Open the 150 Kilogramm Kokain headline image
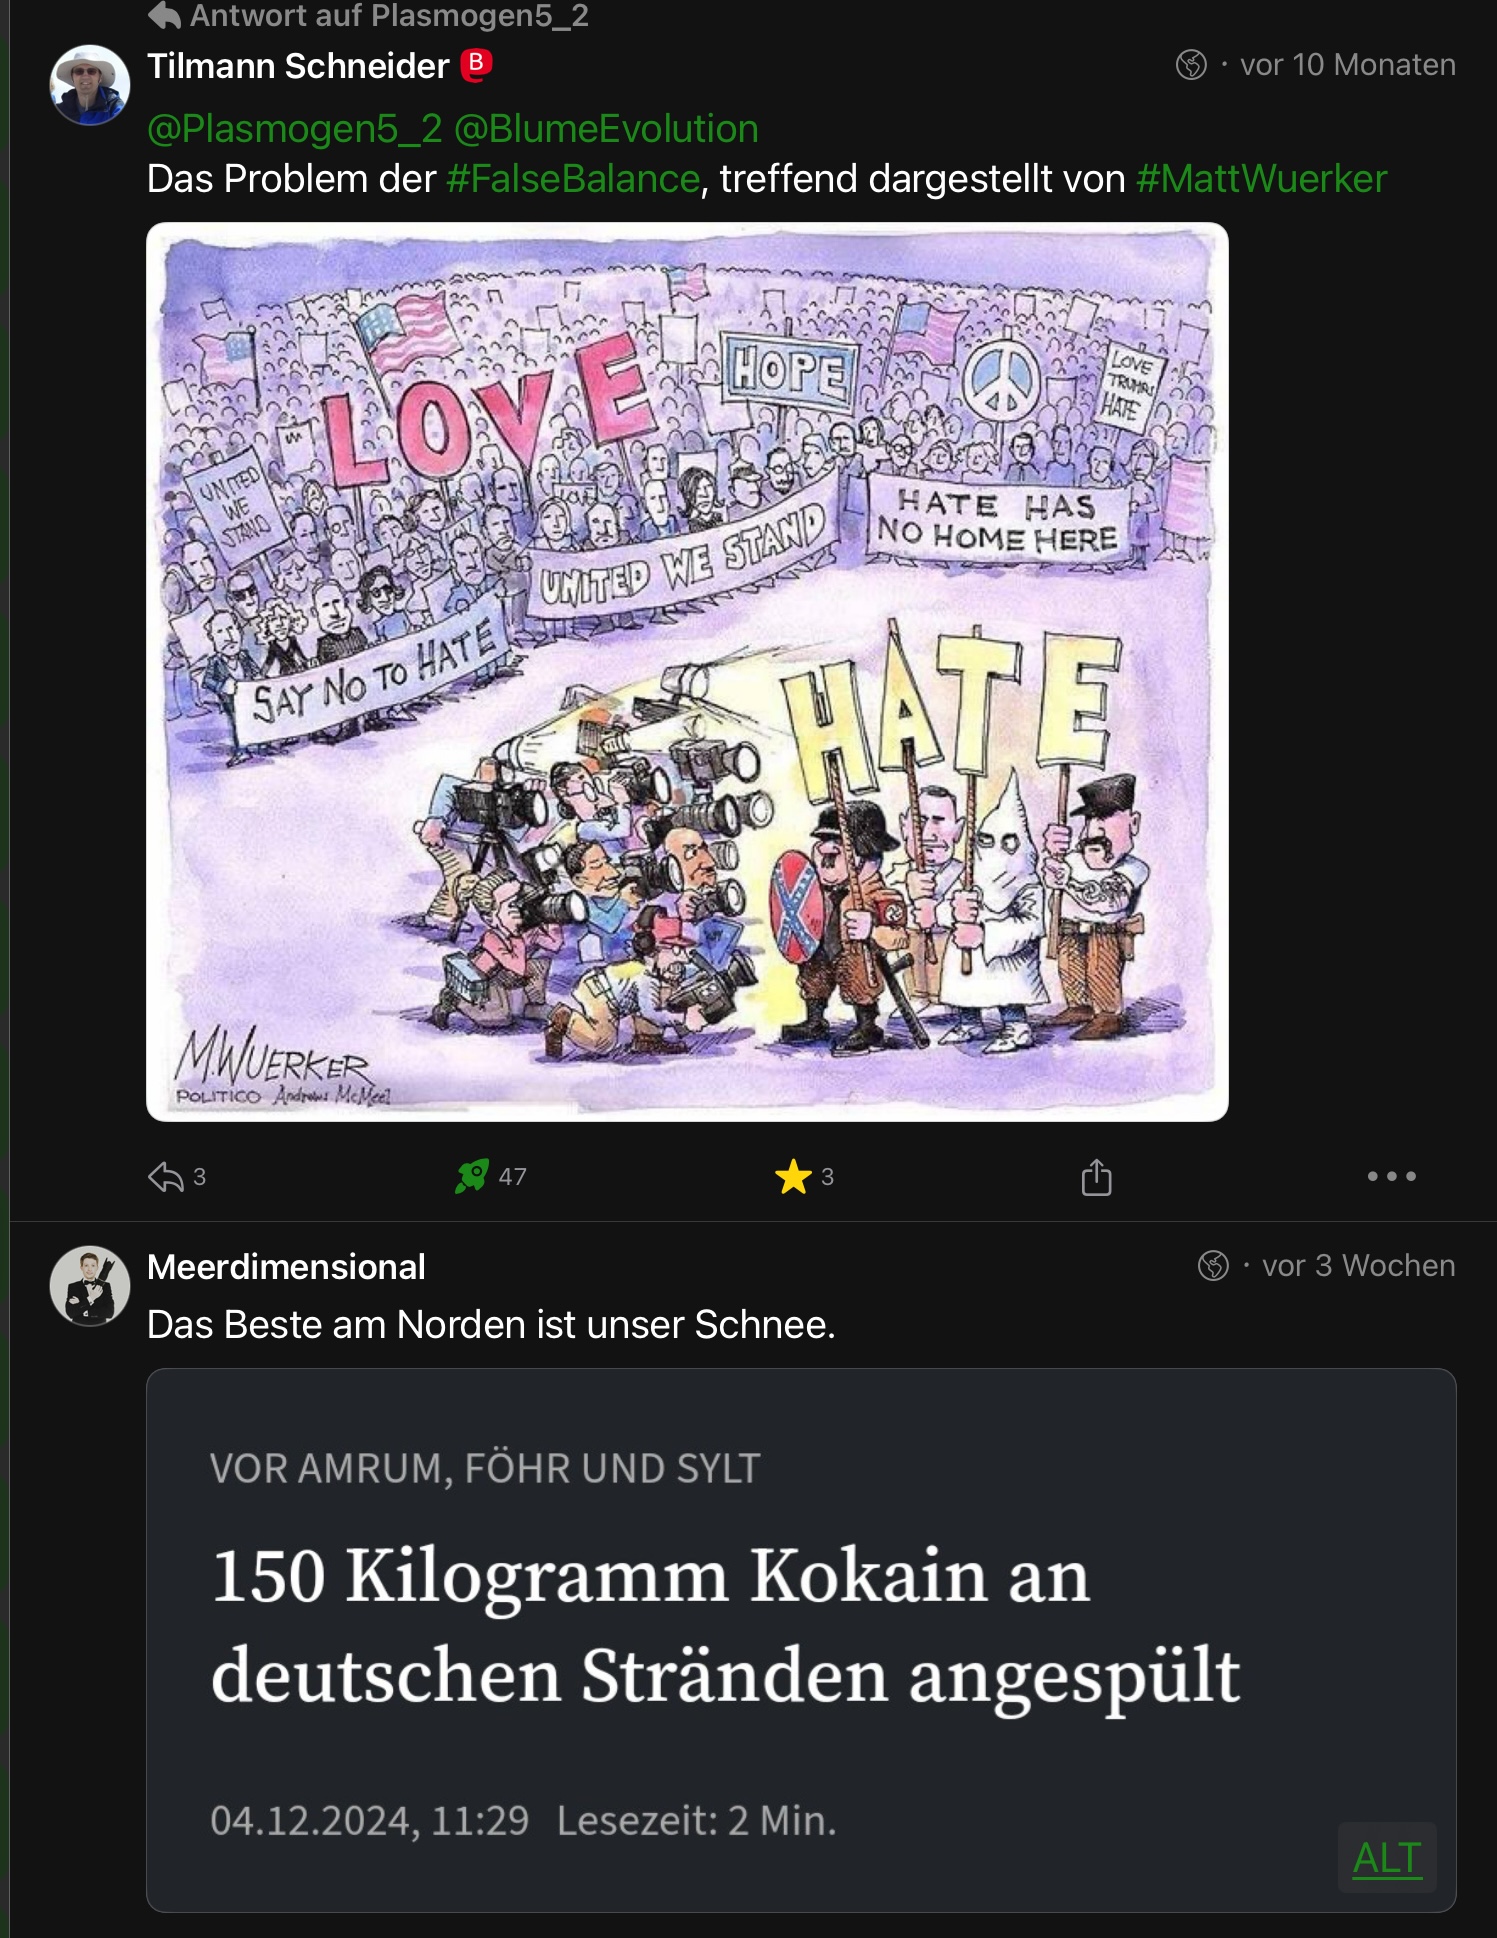Image resolution: width=1497 pixels, height=1938 pixels. pyautogui.click(x=801, y=1640)
